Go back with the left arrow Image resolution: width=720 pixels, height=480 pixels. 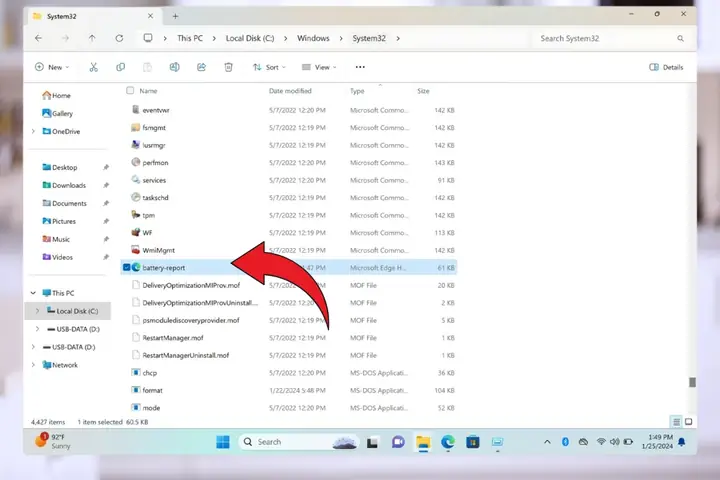point(39,38)
